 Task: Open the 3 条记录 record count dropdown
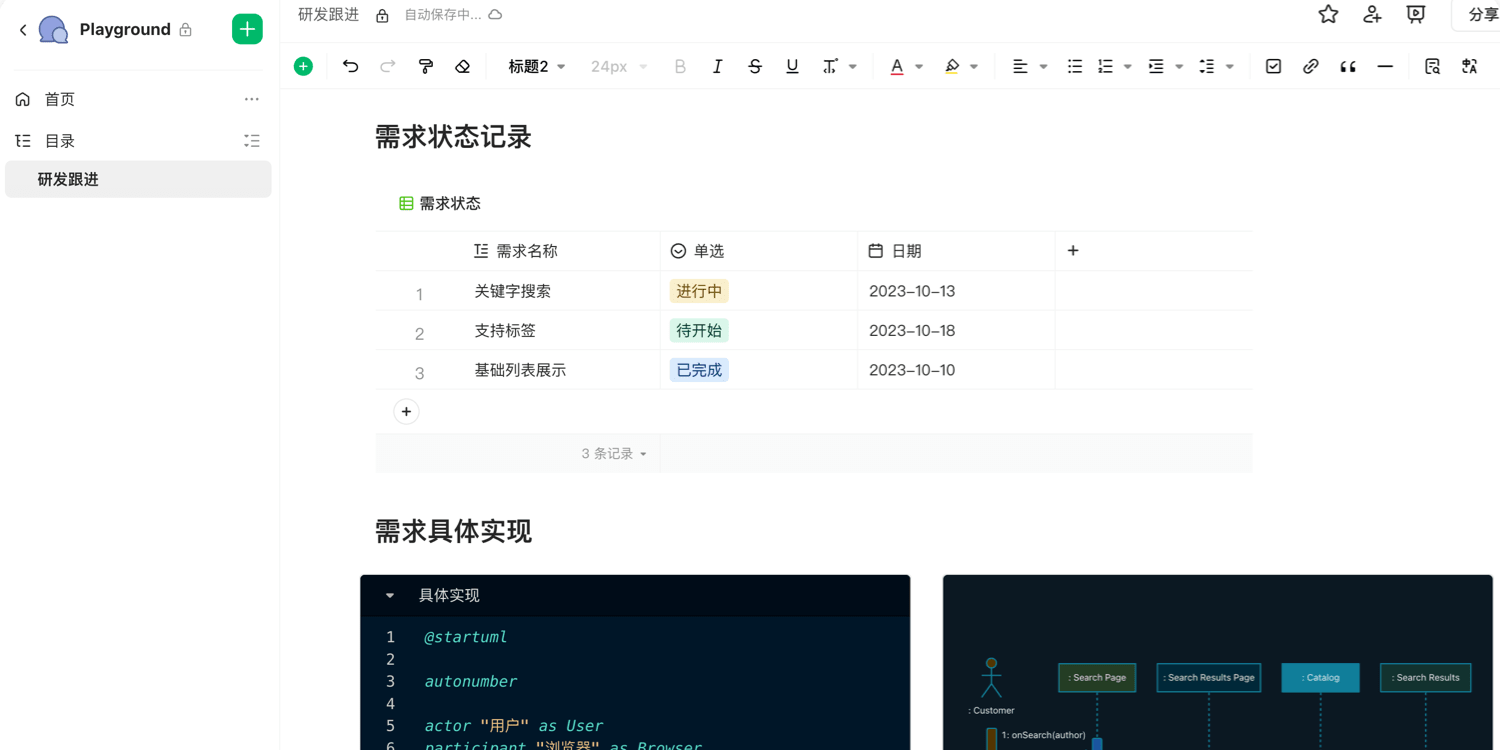(x=614, y=454)
